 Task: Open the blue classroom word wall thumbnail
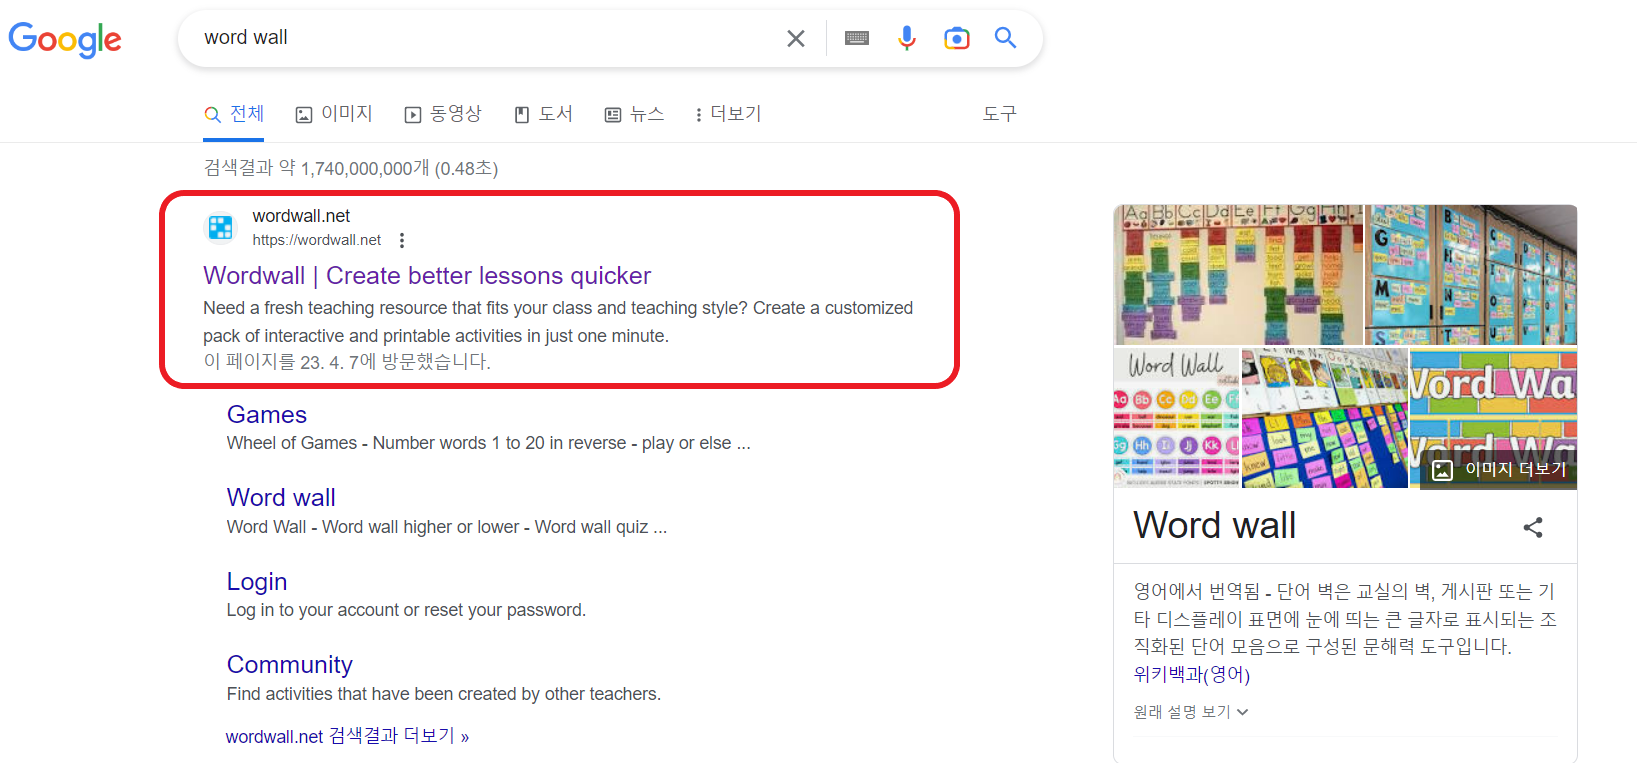[x=1472, y=275]
